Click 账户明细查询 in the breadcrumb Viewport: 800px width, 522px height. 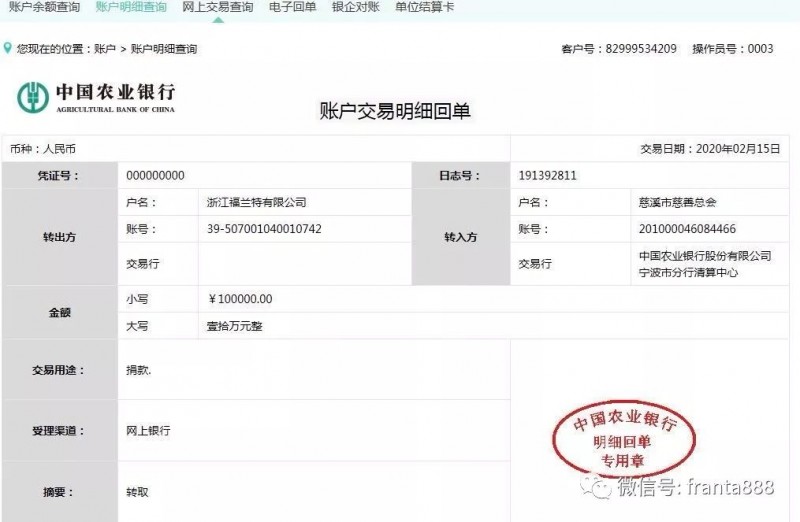[164, 49]
